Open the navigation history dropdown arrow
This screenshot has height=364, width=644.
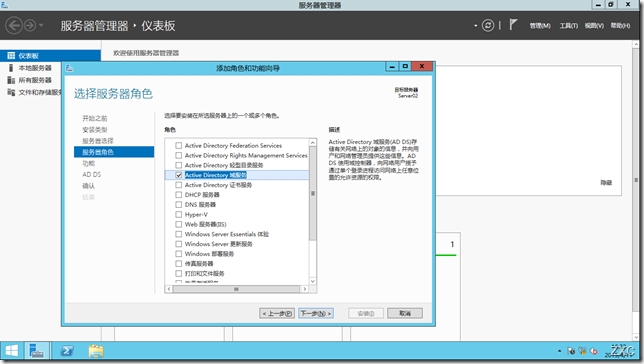(x=41, y=25)
